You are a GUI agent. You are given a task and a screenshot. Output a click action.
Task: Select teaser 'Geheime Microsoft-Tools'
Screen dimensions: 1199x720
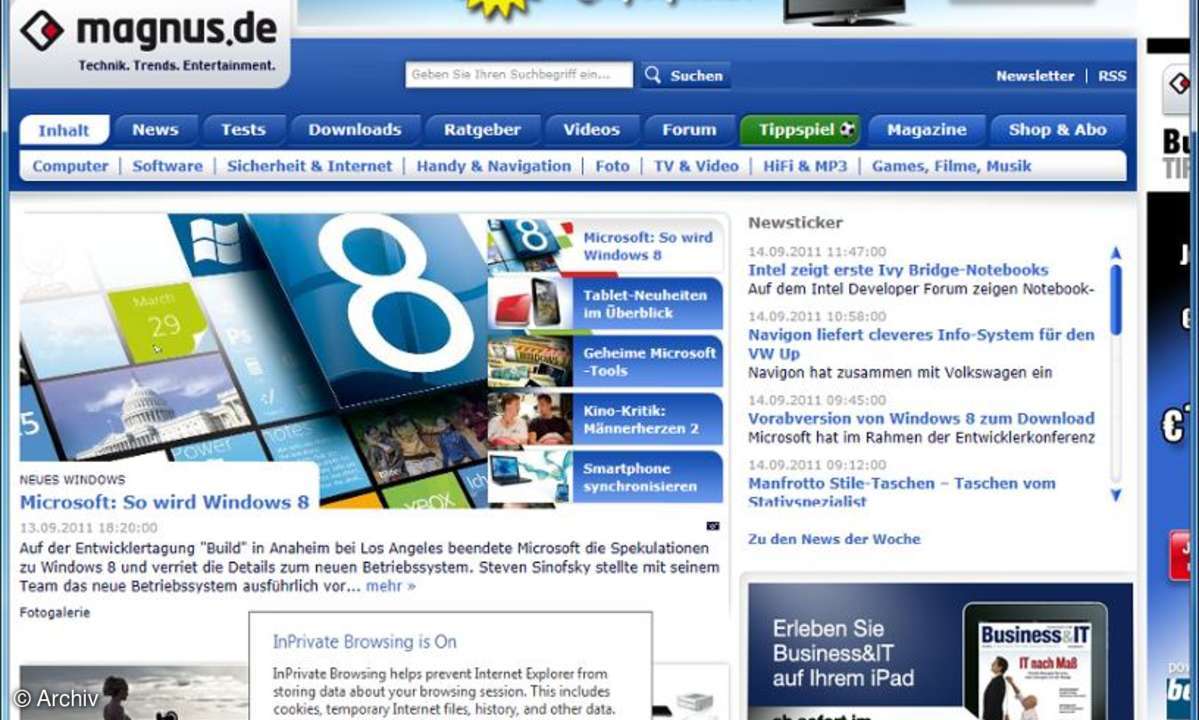(606, 362)
